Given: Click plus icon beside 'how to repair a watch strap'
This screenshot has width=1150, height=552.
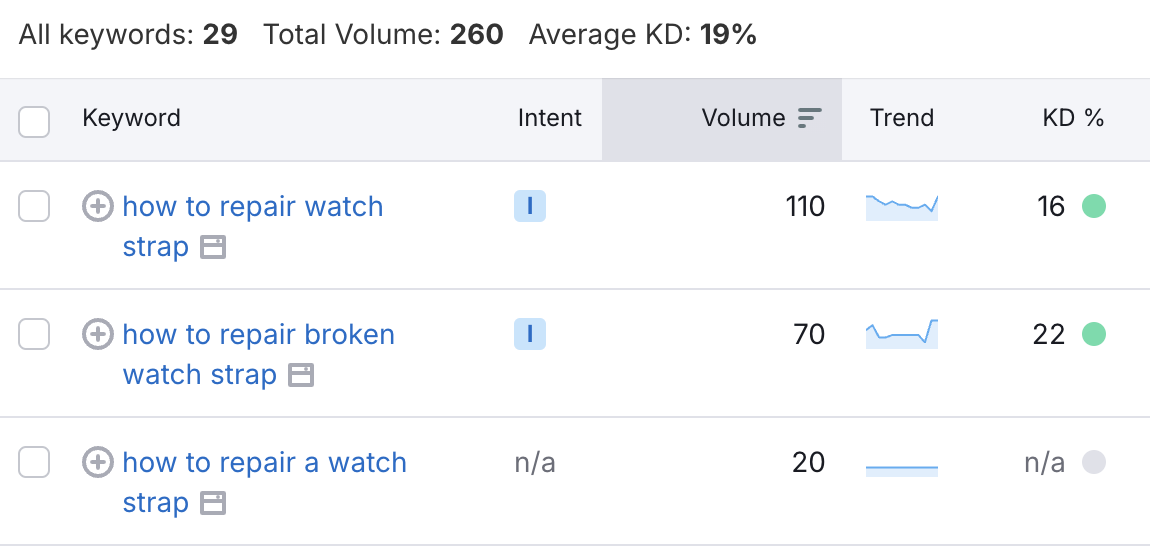Looking at the screenshot, I should [x=97, y=462].
